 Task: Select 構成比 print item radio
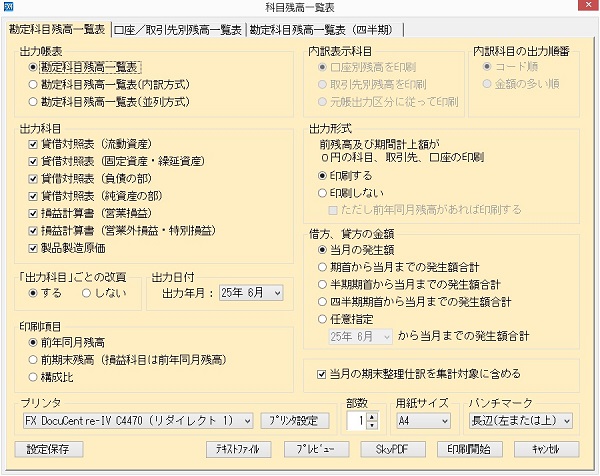(33, 377)
